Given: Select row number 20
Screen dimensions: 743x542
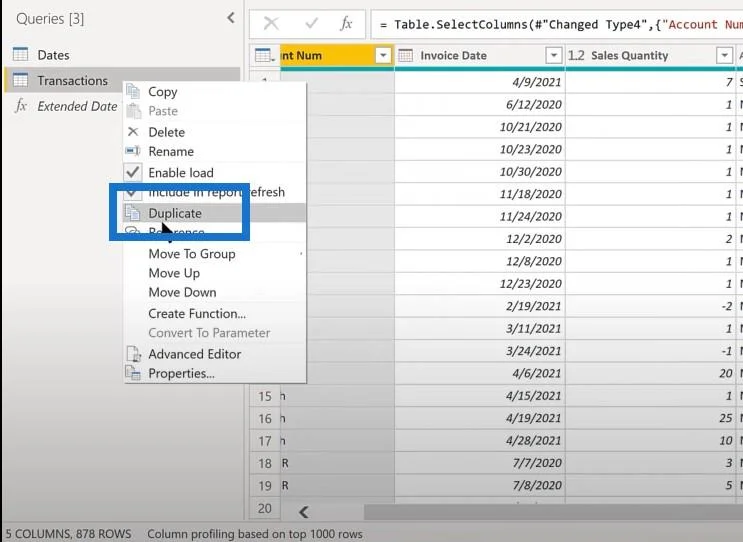Looking at the screenshot, I should click(x=265, y=508).
